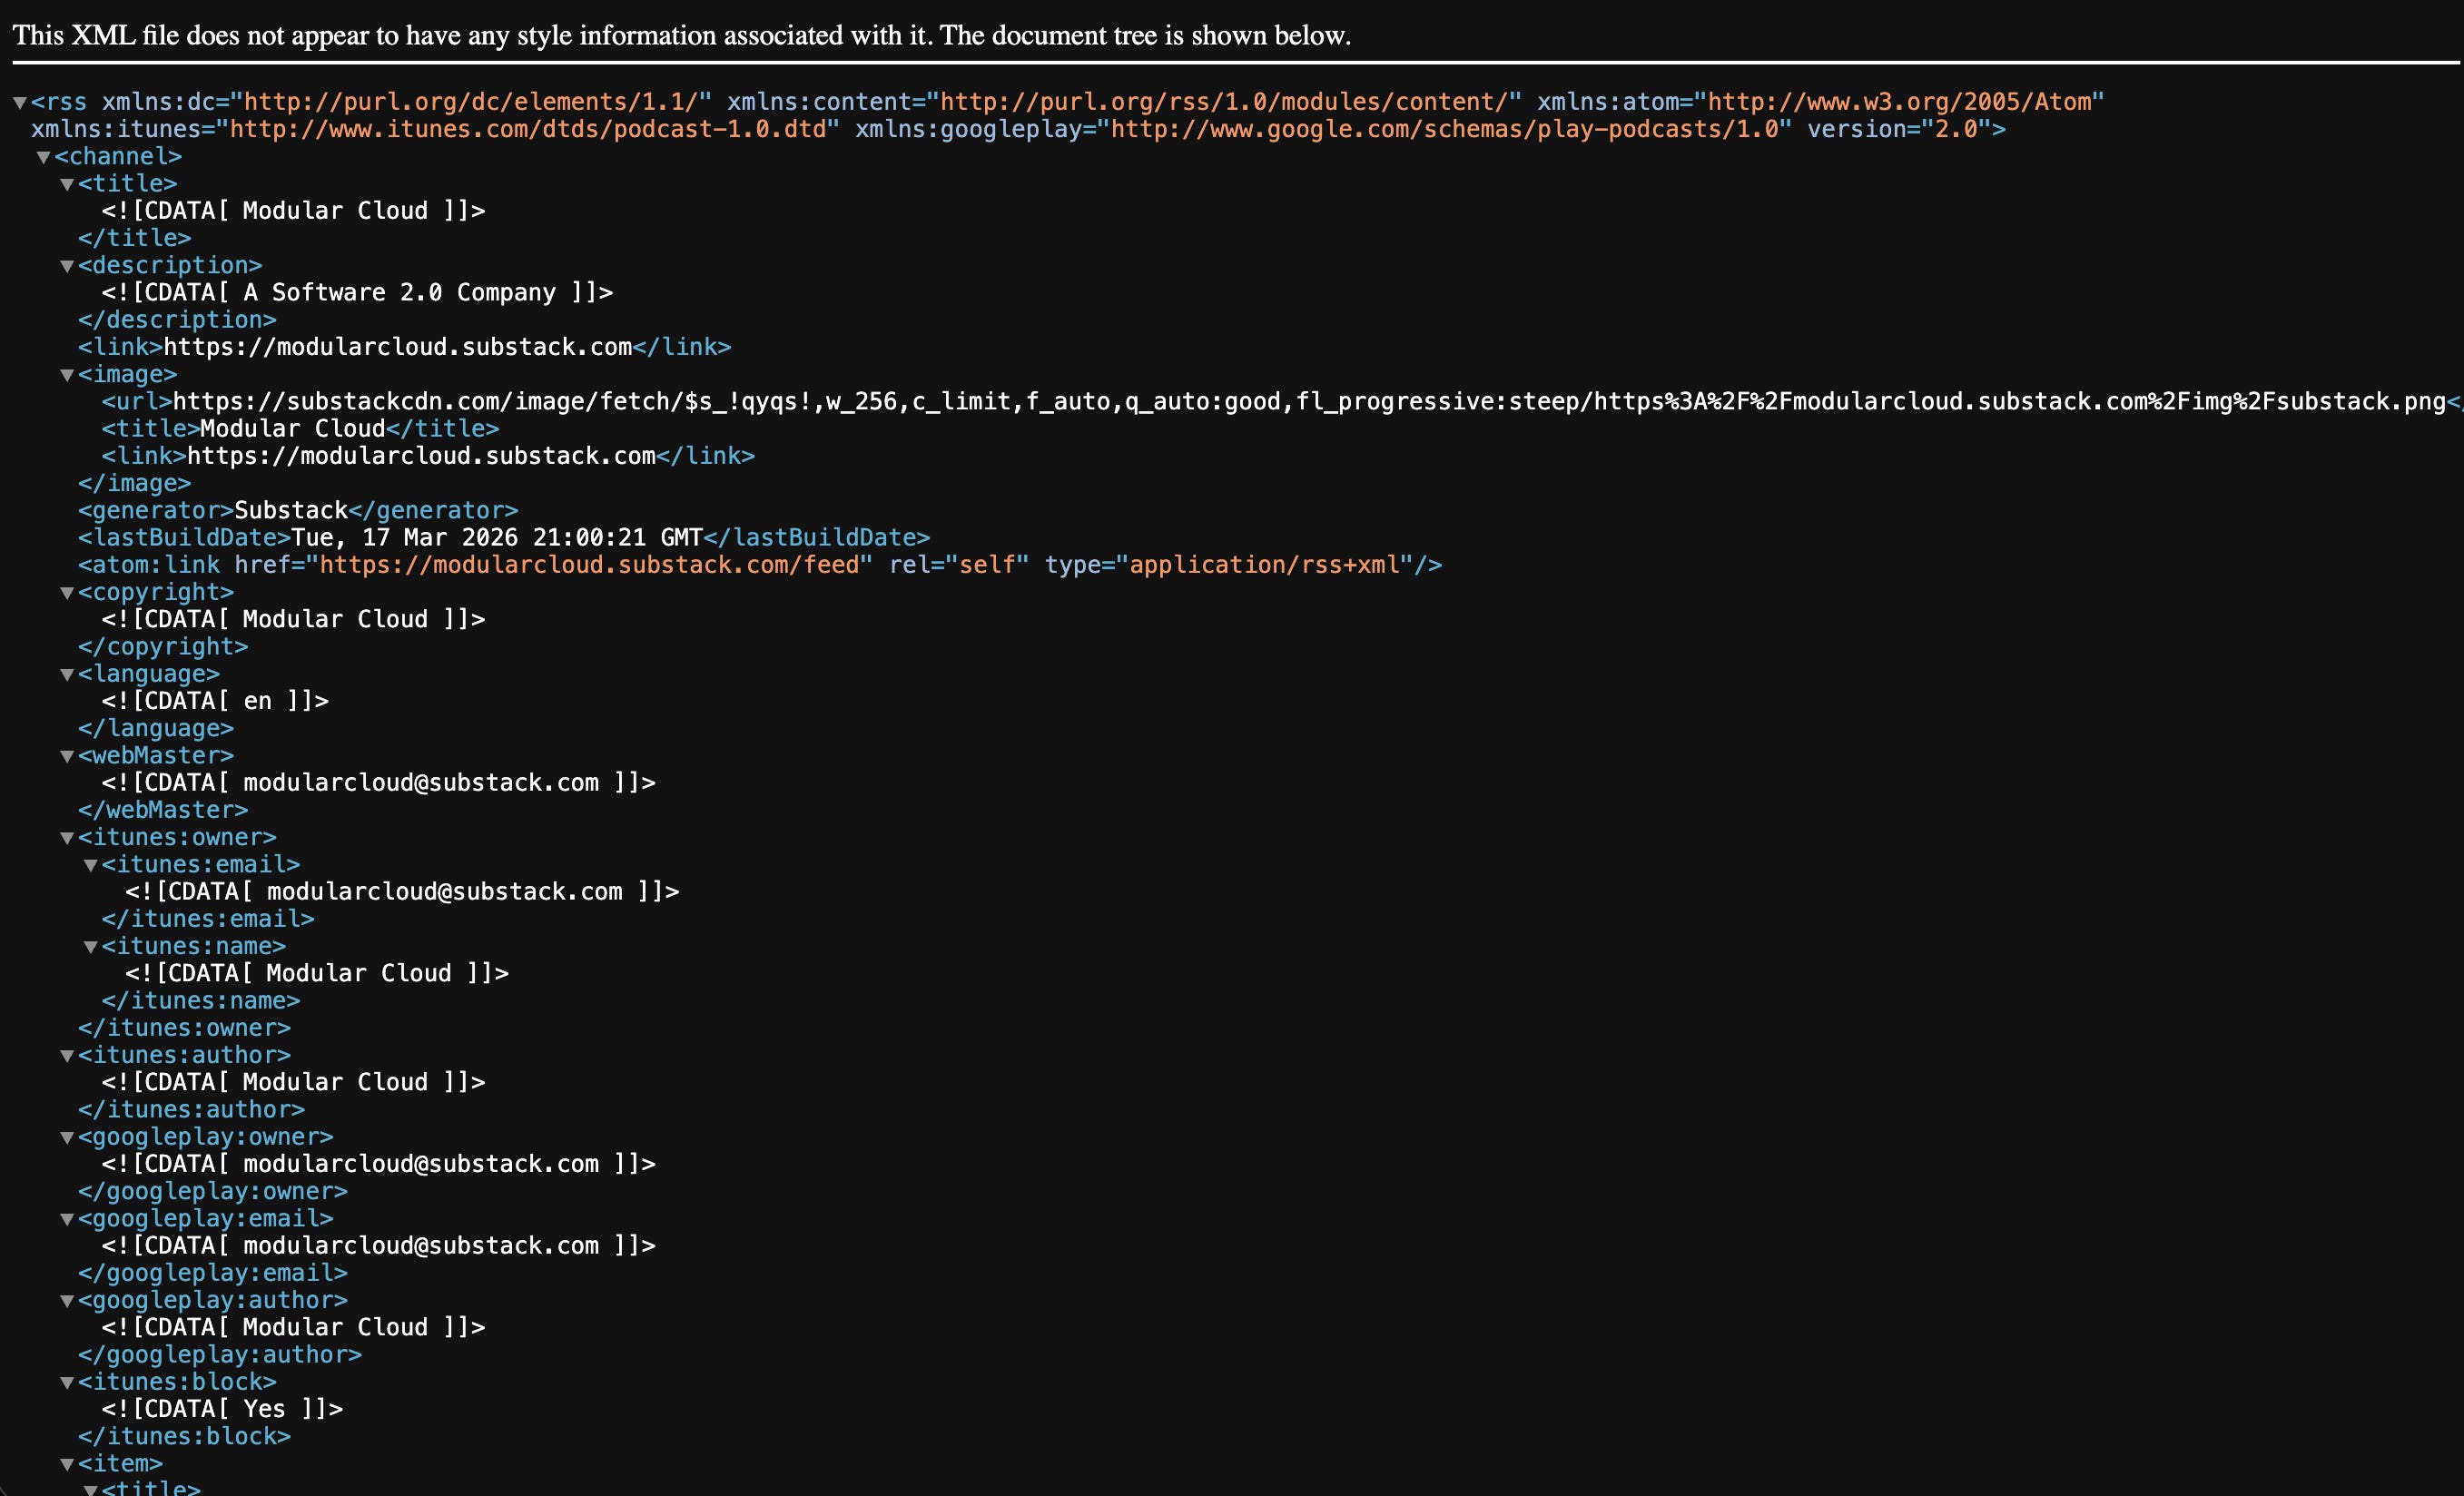Collapse the channel node triangle
Viewport: 2464px width, 1496px height.
click(43, 157)
